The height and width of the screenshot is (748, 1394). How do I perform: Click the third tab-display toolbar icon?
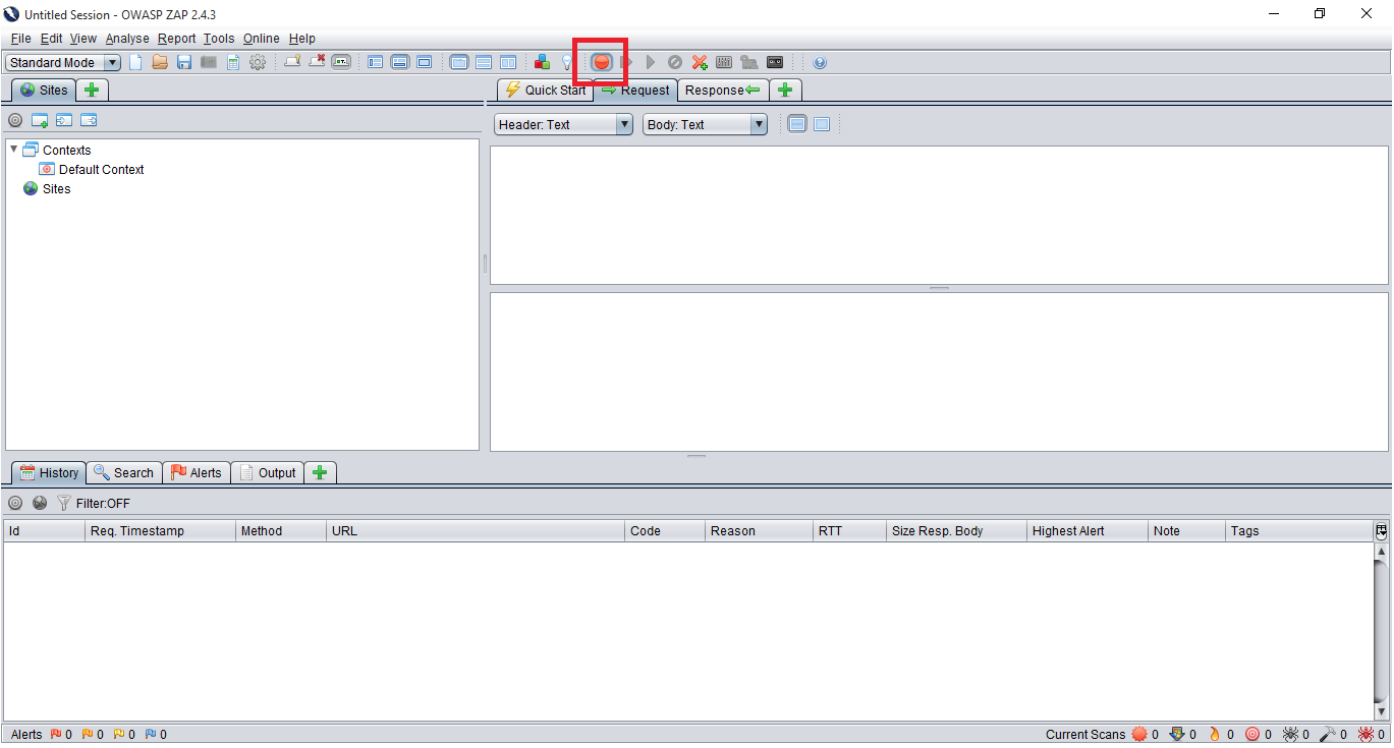[x=341, y=62]
